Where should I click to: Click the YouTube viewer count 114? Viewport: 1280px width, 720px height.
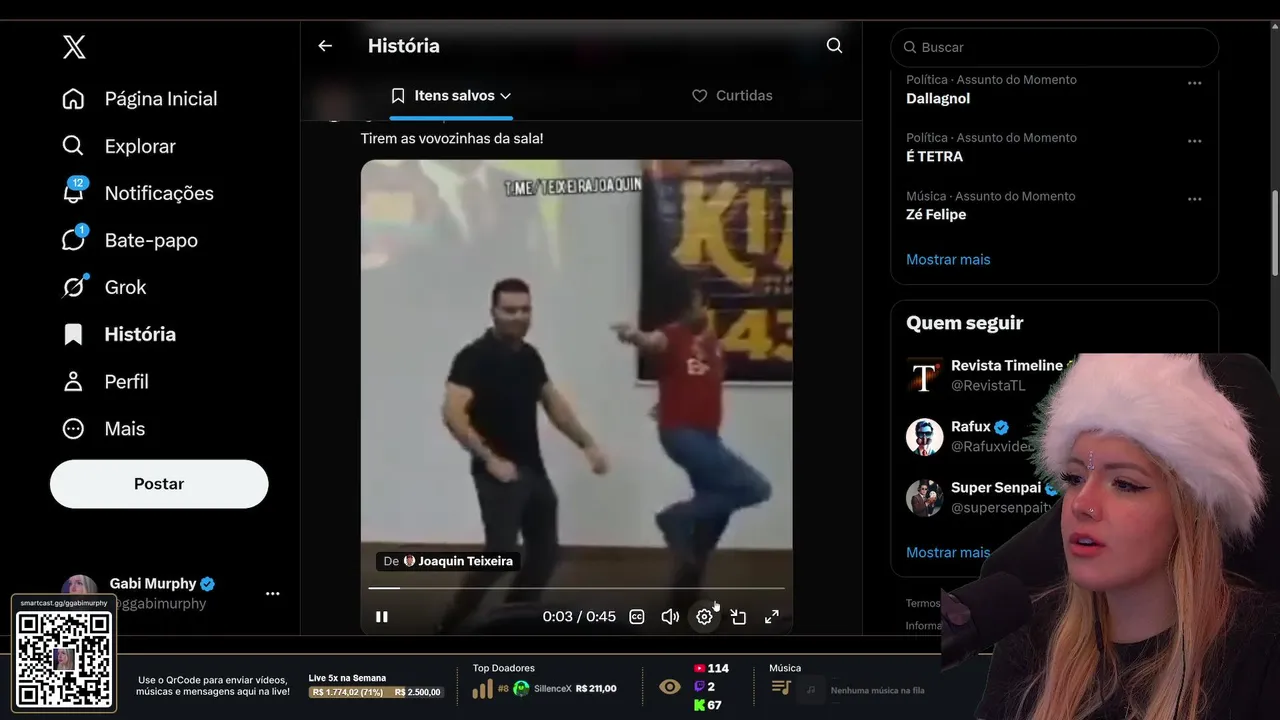point(711,668)
